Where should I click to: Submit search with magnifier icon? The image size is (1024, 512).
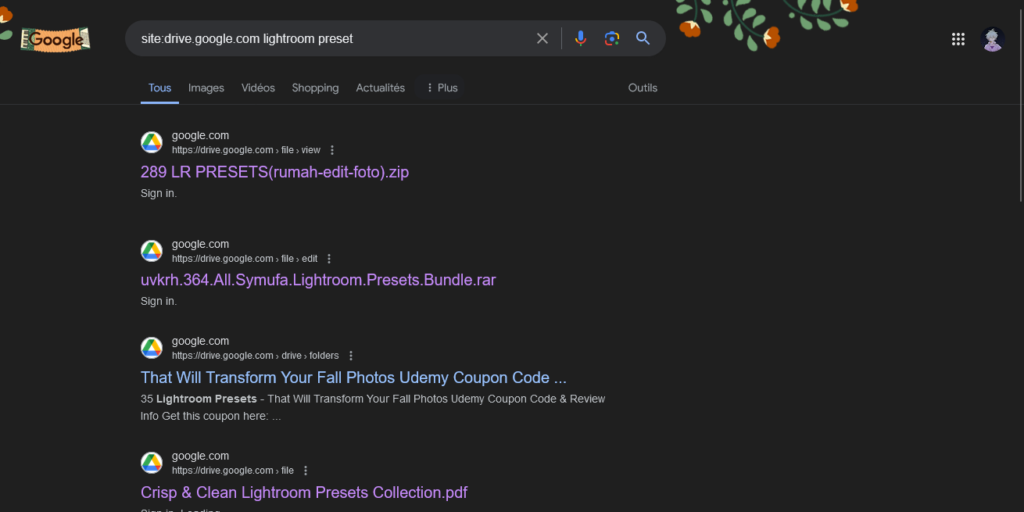(643, 39)
